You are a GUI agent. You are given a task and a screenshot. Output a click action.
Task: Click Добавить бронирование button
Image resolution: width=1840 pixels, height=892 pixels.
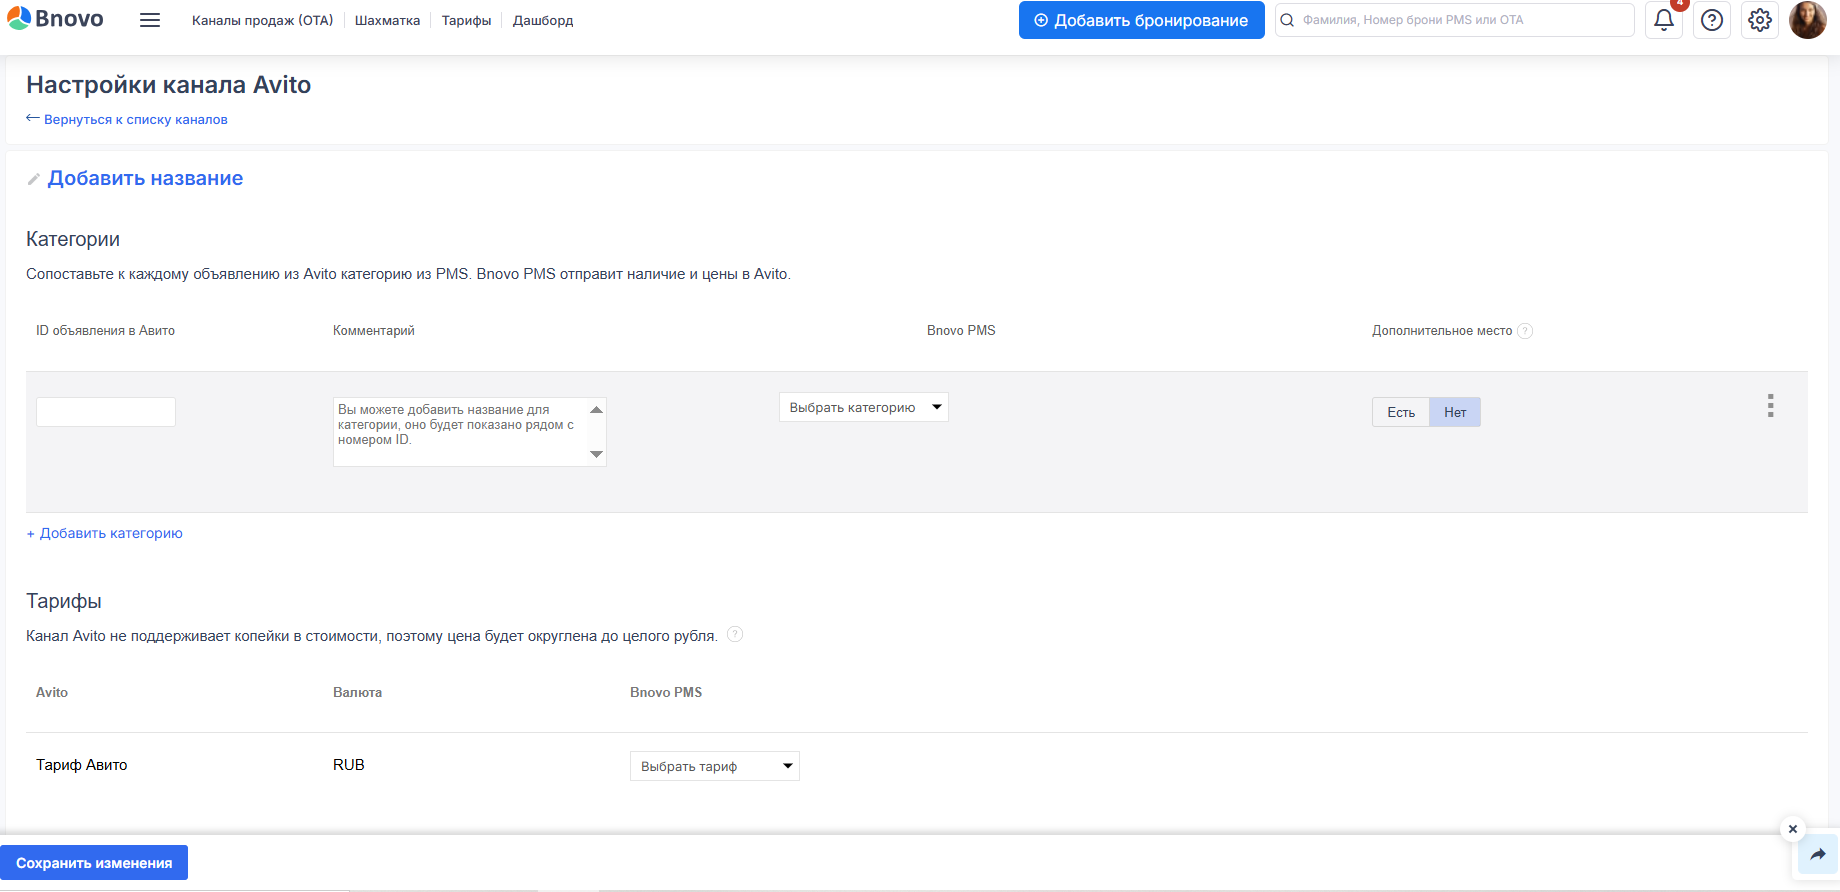pos(1141,20)
